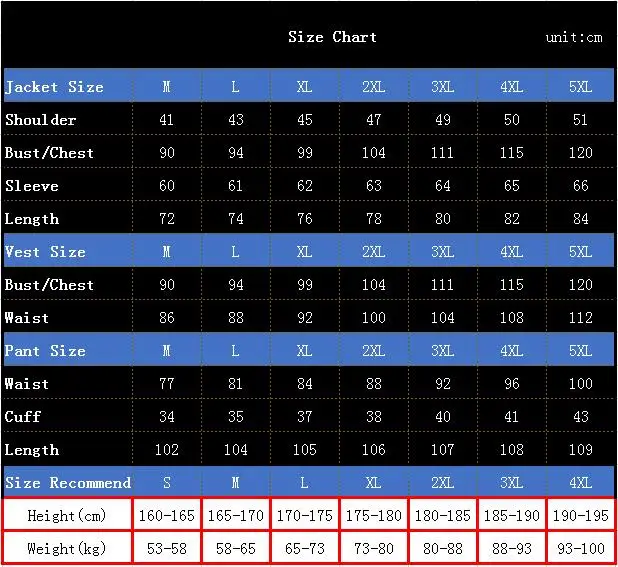This screenshot has width=618, height=567.
Task: Click height range "180-185"
Action: (443, 515)
